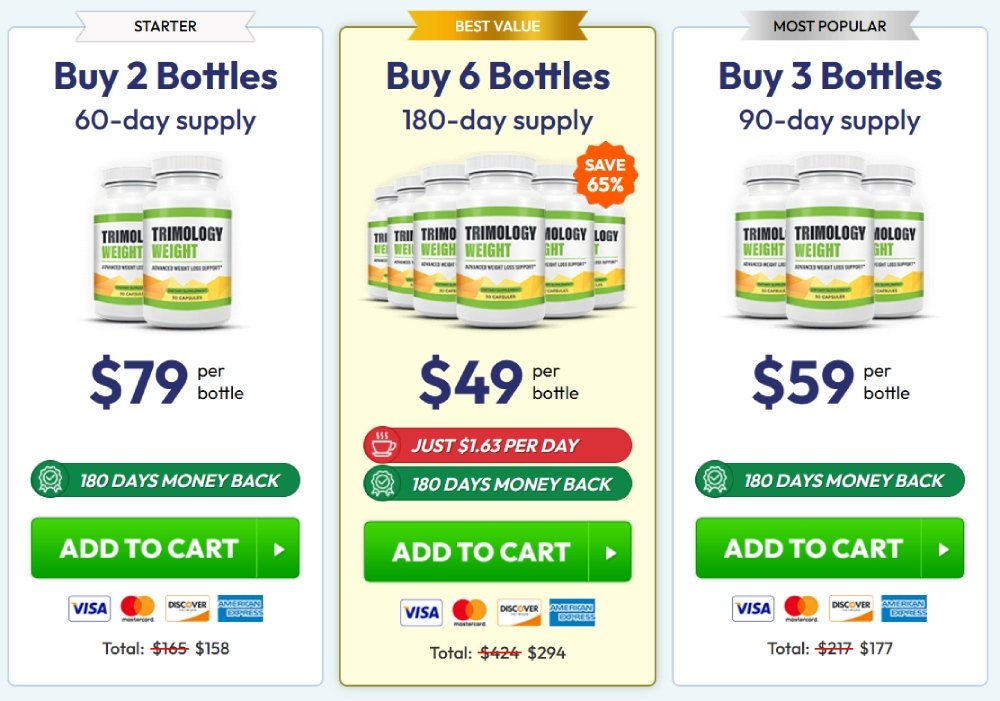Click the Buy 6 Bottles heading
This screenshot has width=1000, height=701.
point(497,77)
